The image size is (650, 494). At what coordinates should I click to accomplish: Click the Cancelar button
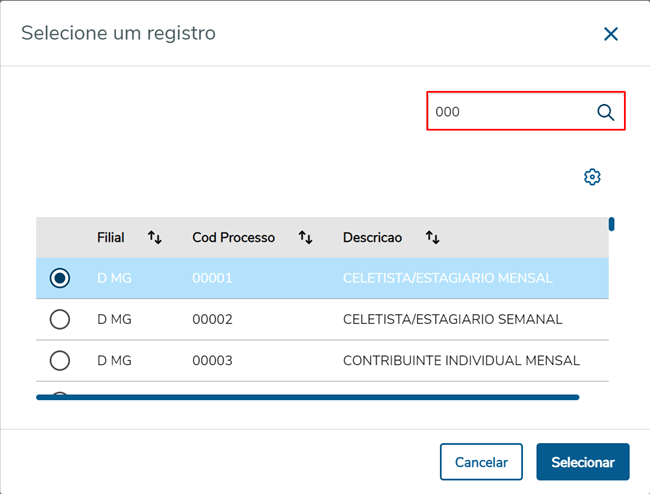point(481,462)
